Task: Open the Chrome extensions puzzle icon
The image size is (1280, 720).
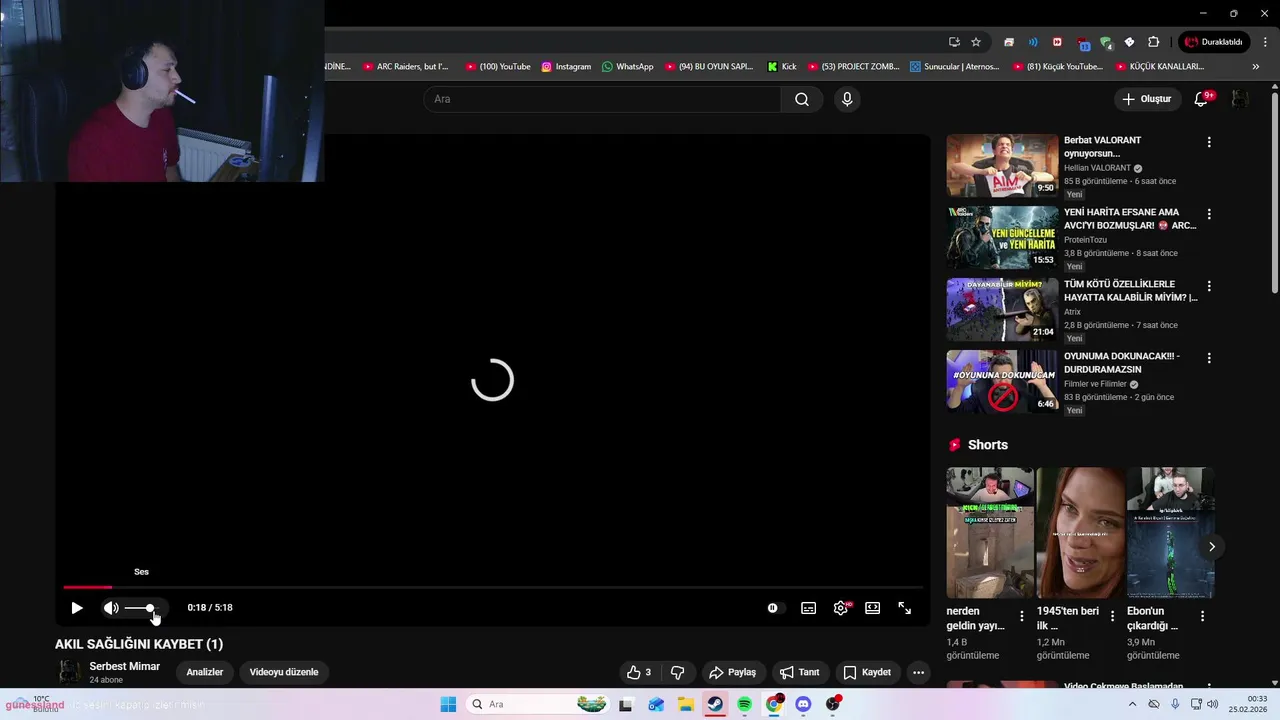Action: (x=1153, y=42)
